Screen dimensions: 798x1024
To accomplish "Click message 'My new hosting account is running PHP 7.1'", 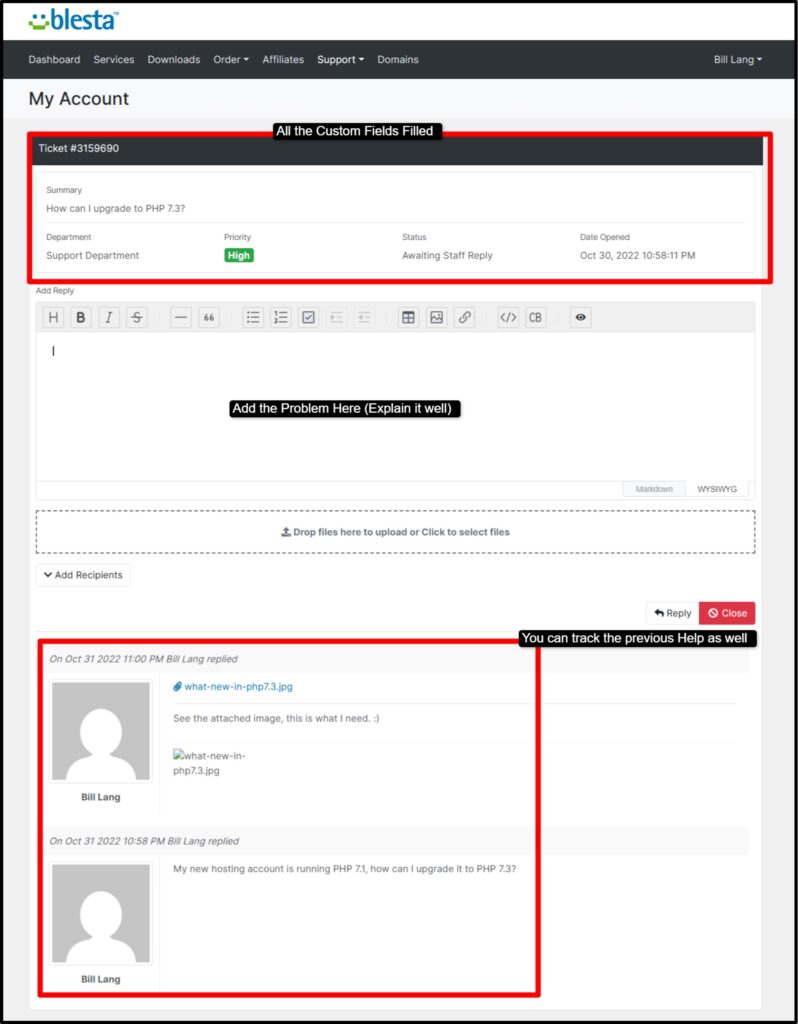I will pyautogui.click(x=345, y=869).
